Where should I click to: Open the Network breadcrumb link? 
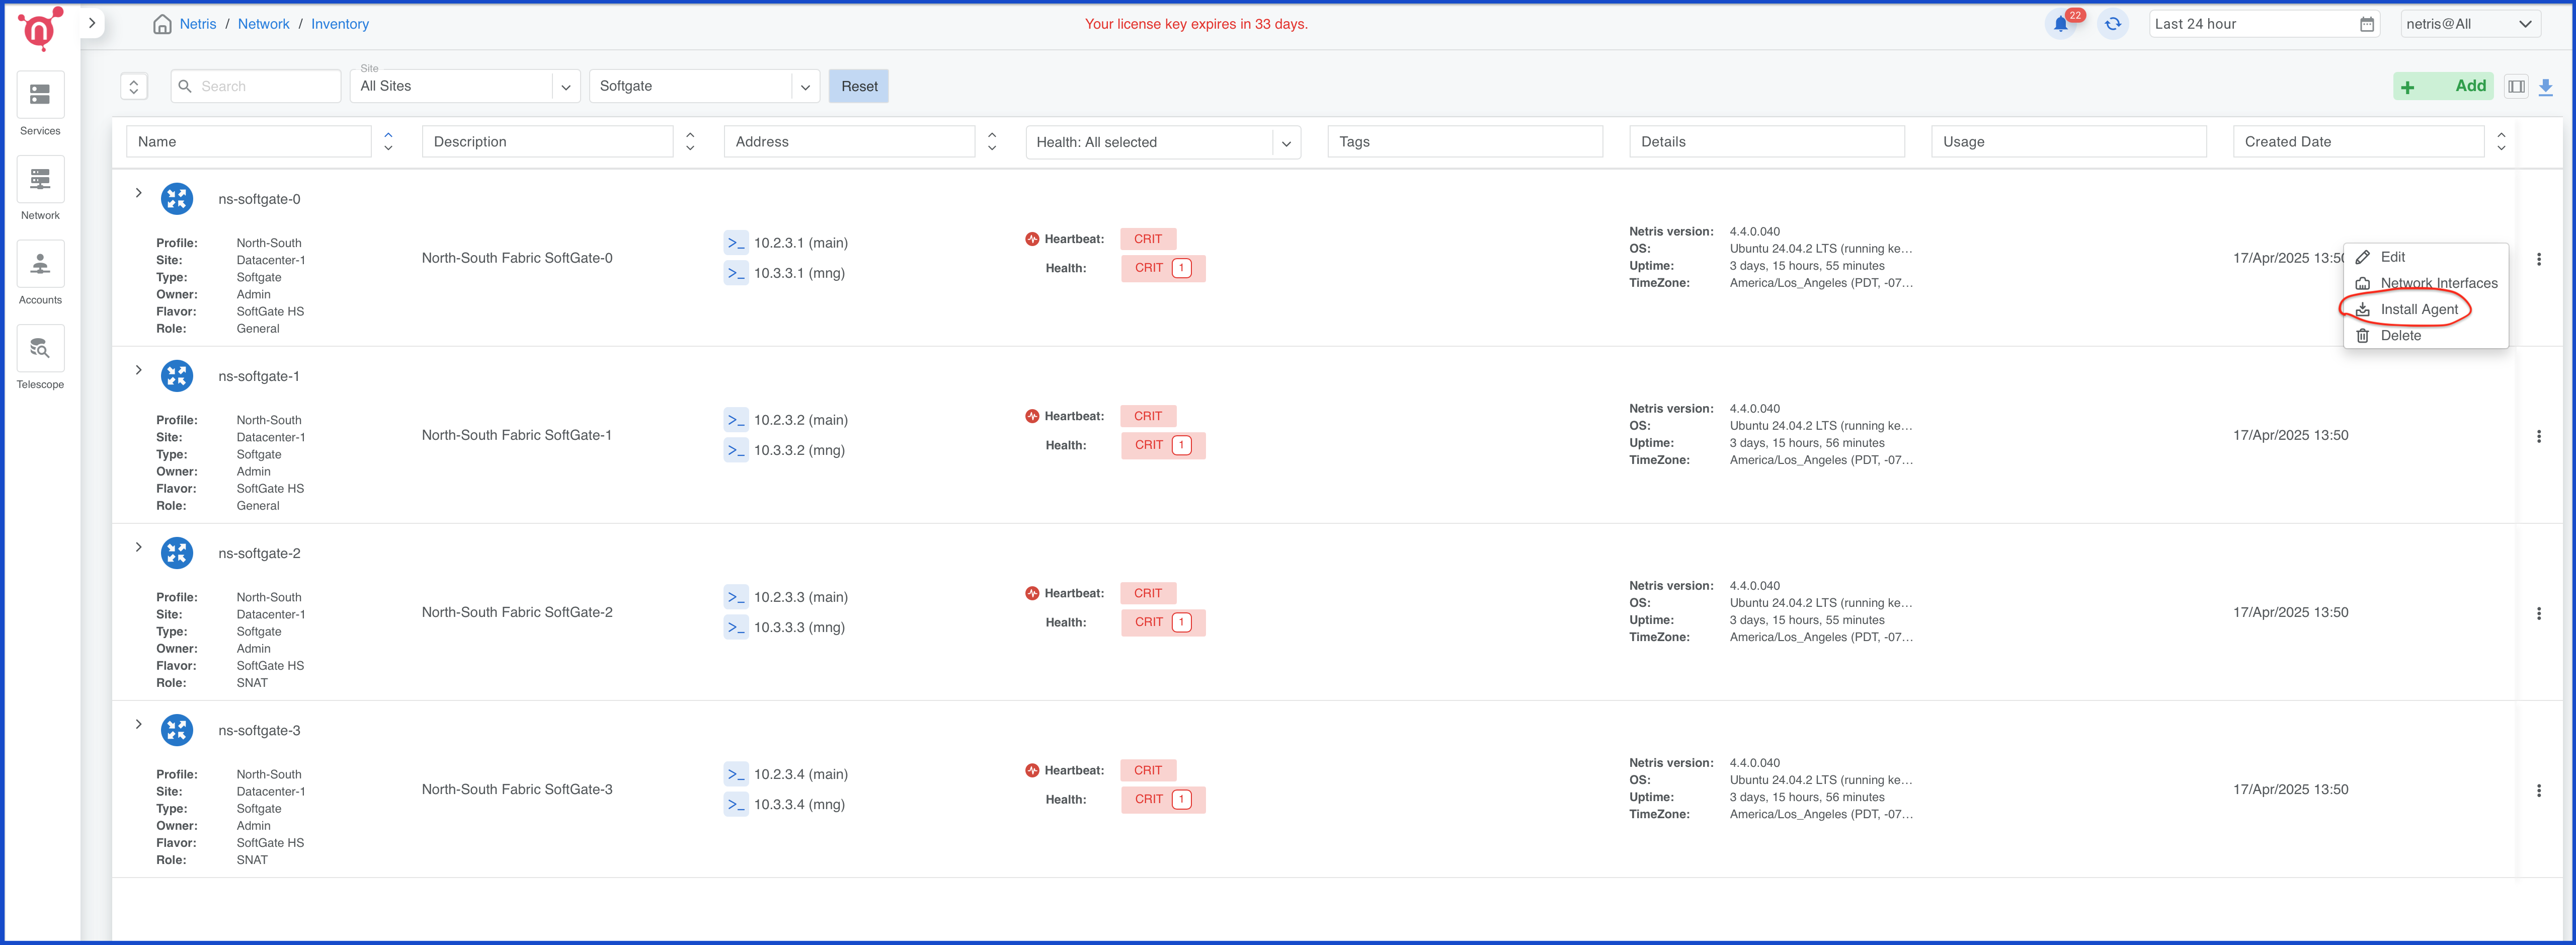pyautogui.click(x=263, y=23)
